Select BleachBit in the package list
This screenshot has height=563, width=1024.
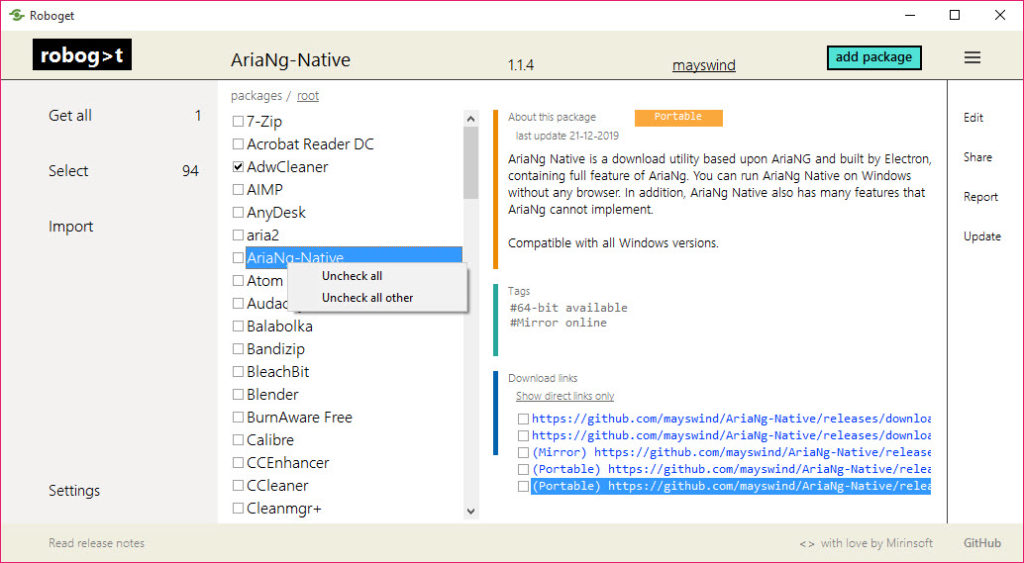pyautogui.click(x=278, y=372)
